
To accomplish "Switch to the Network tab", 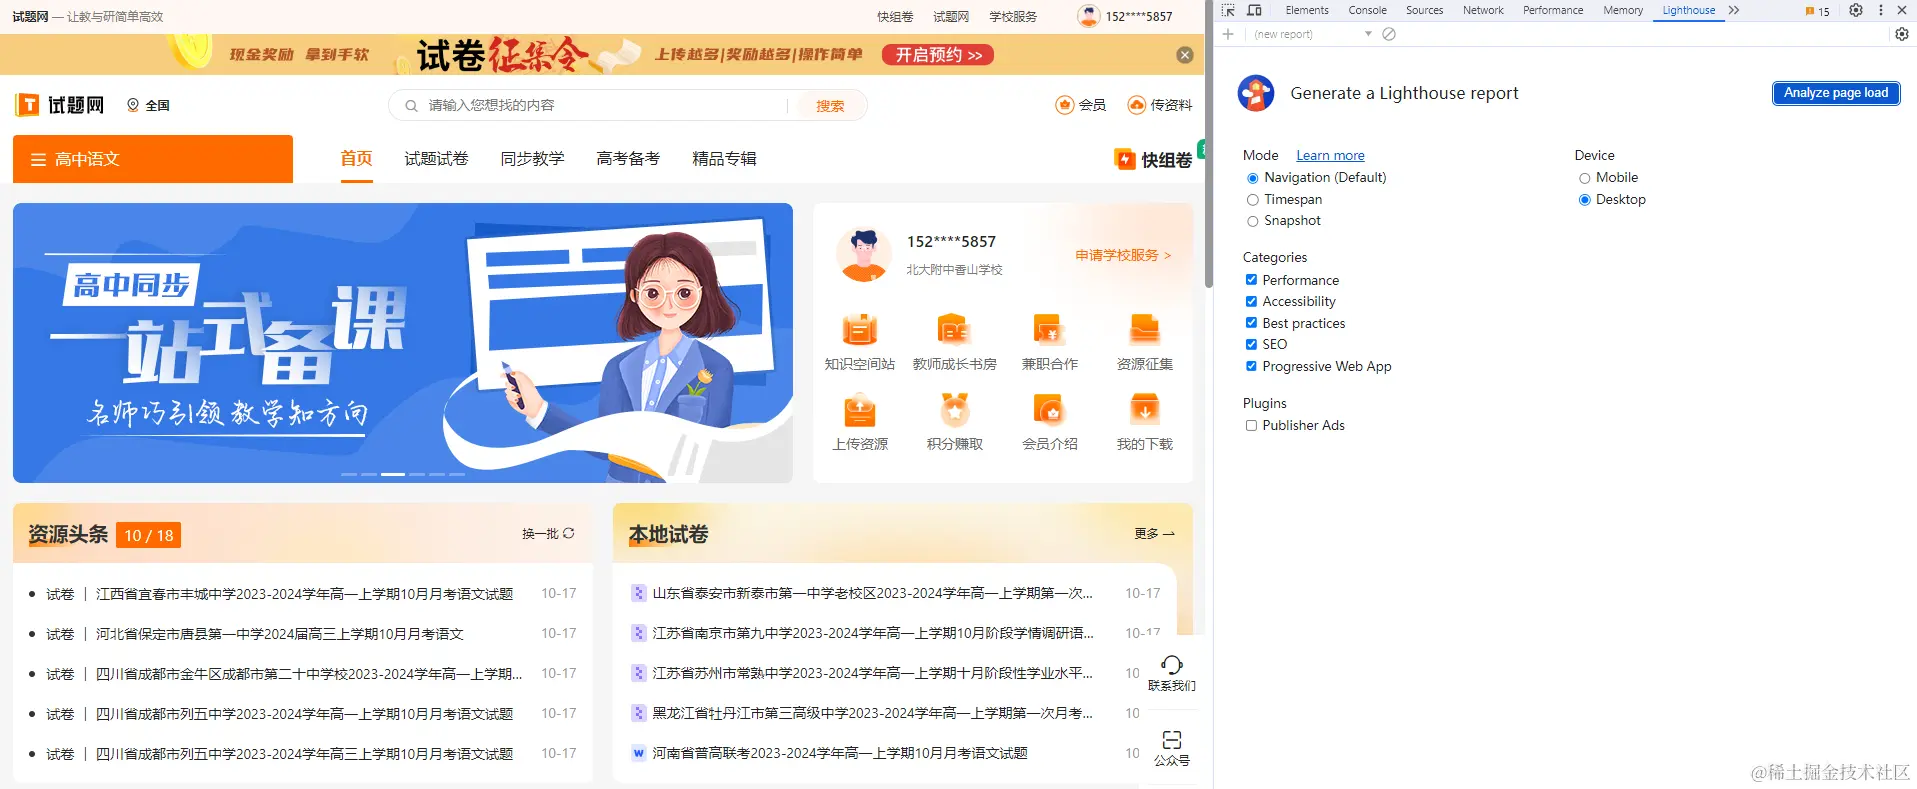I will pyautogui.click(x=1483, y=10).
